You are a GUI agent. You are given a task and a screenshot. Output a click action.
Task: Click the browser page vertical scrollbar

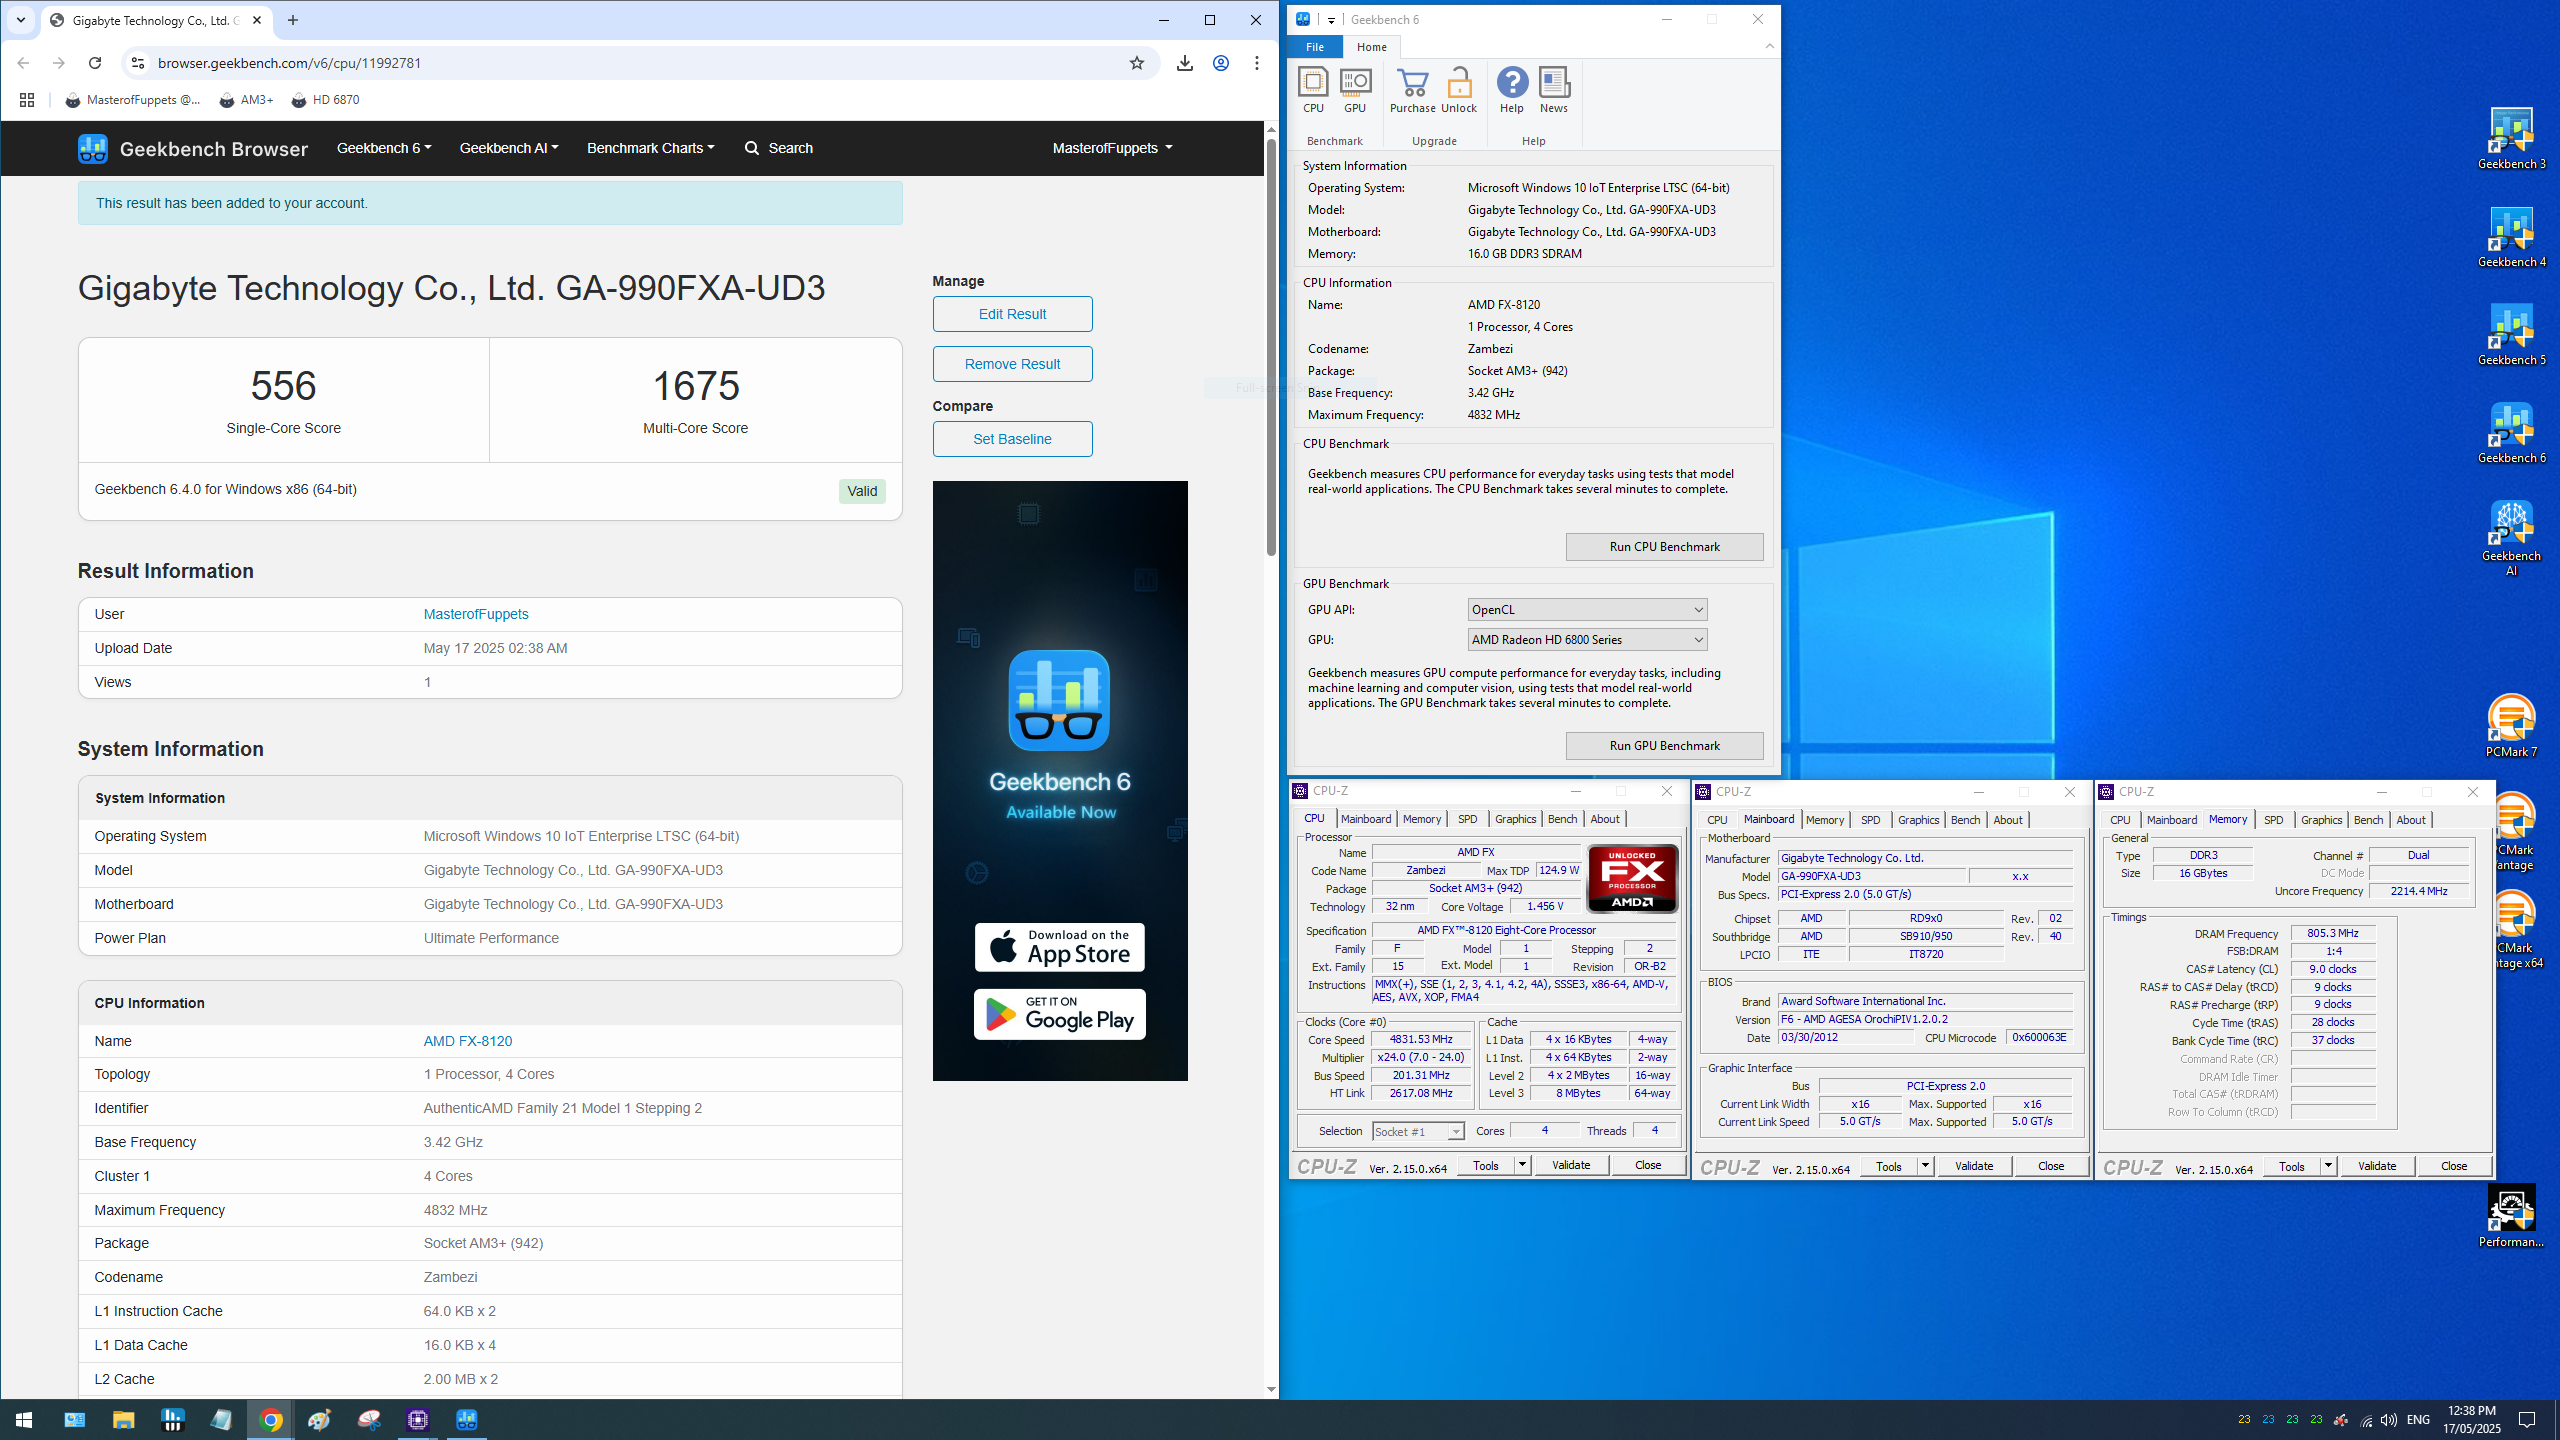[x=1271, y=345]
